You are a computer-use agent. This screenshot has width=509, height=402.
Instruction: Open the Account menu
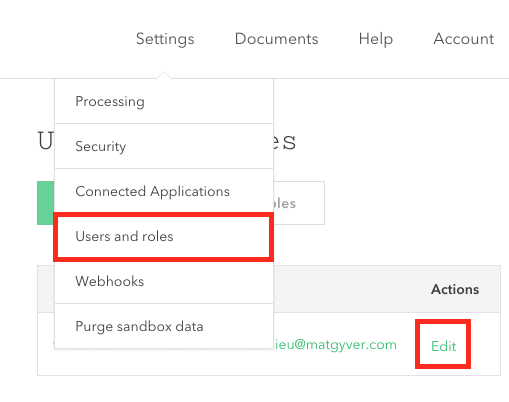coord(463,39)
